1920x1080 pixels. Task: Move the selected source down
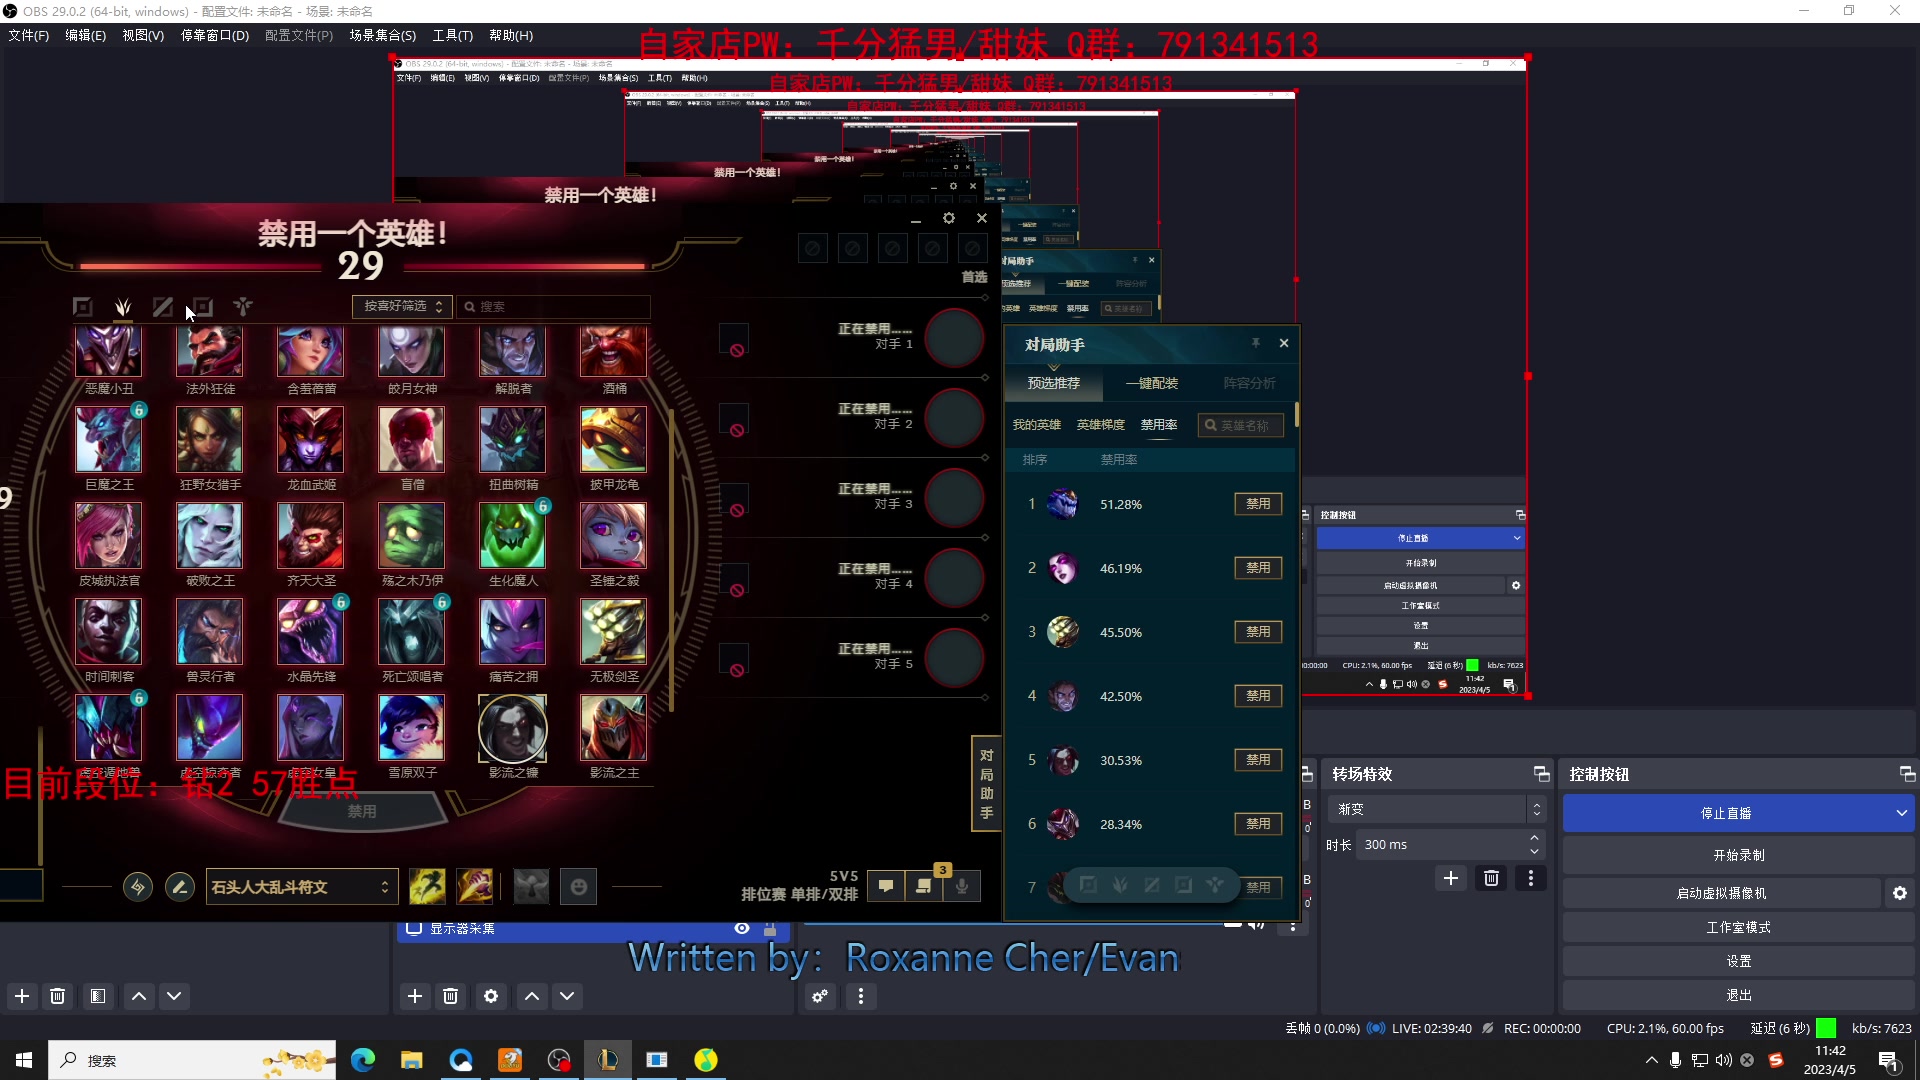tap(567, 996)
